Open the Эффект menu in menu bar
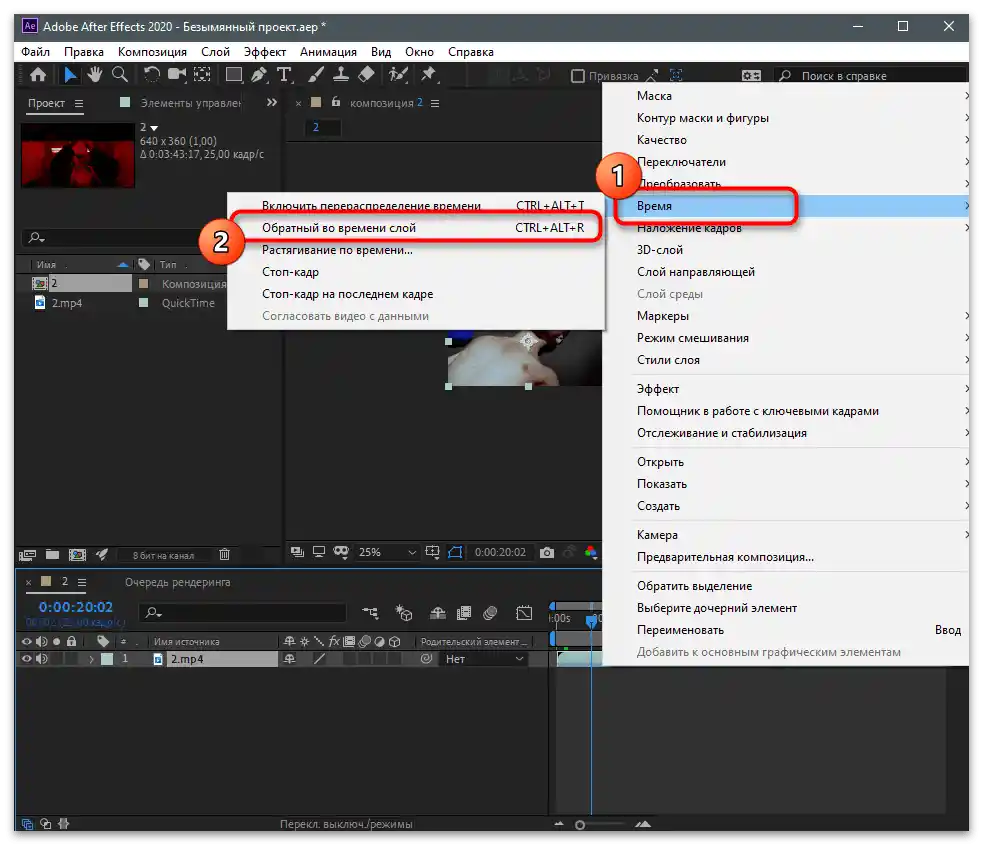Viewport: 983px width, 845px height. click(265, 52)
